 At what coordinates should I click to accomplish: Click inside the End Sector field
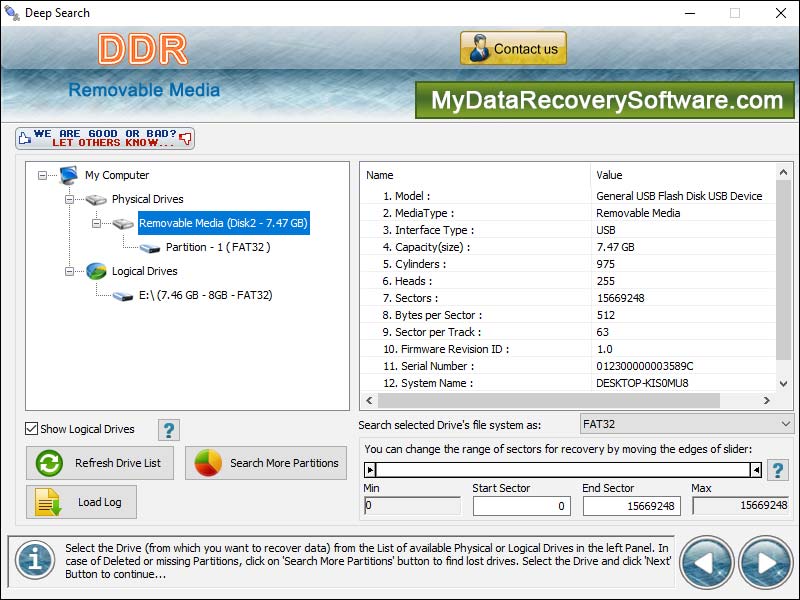pos(630,506)
